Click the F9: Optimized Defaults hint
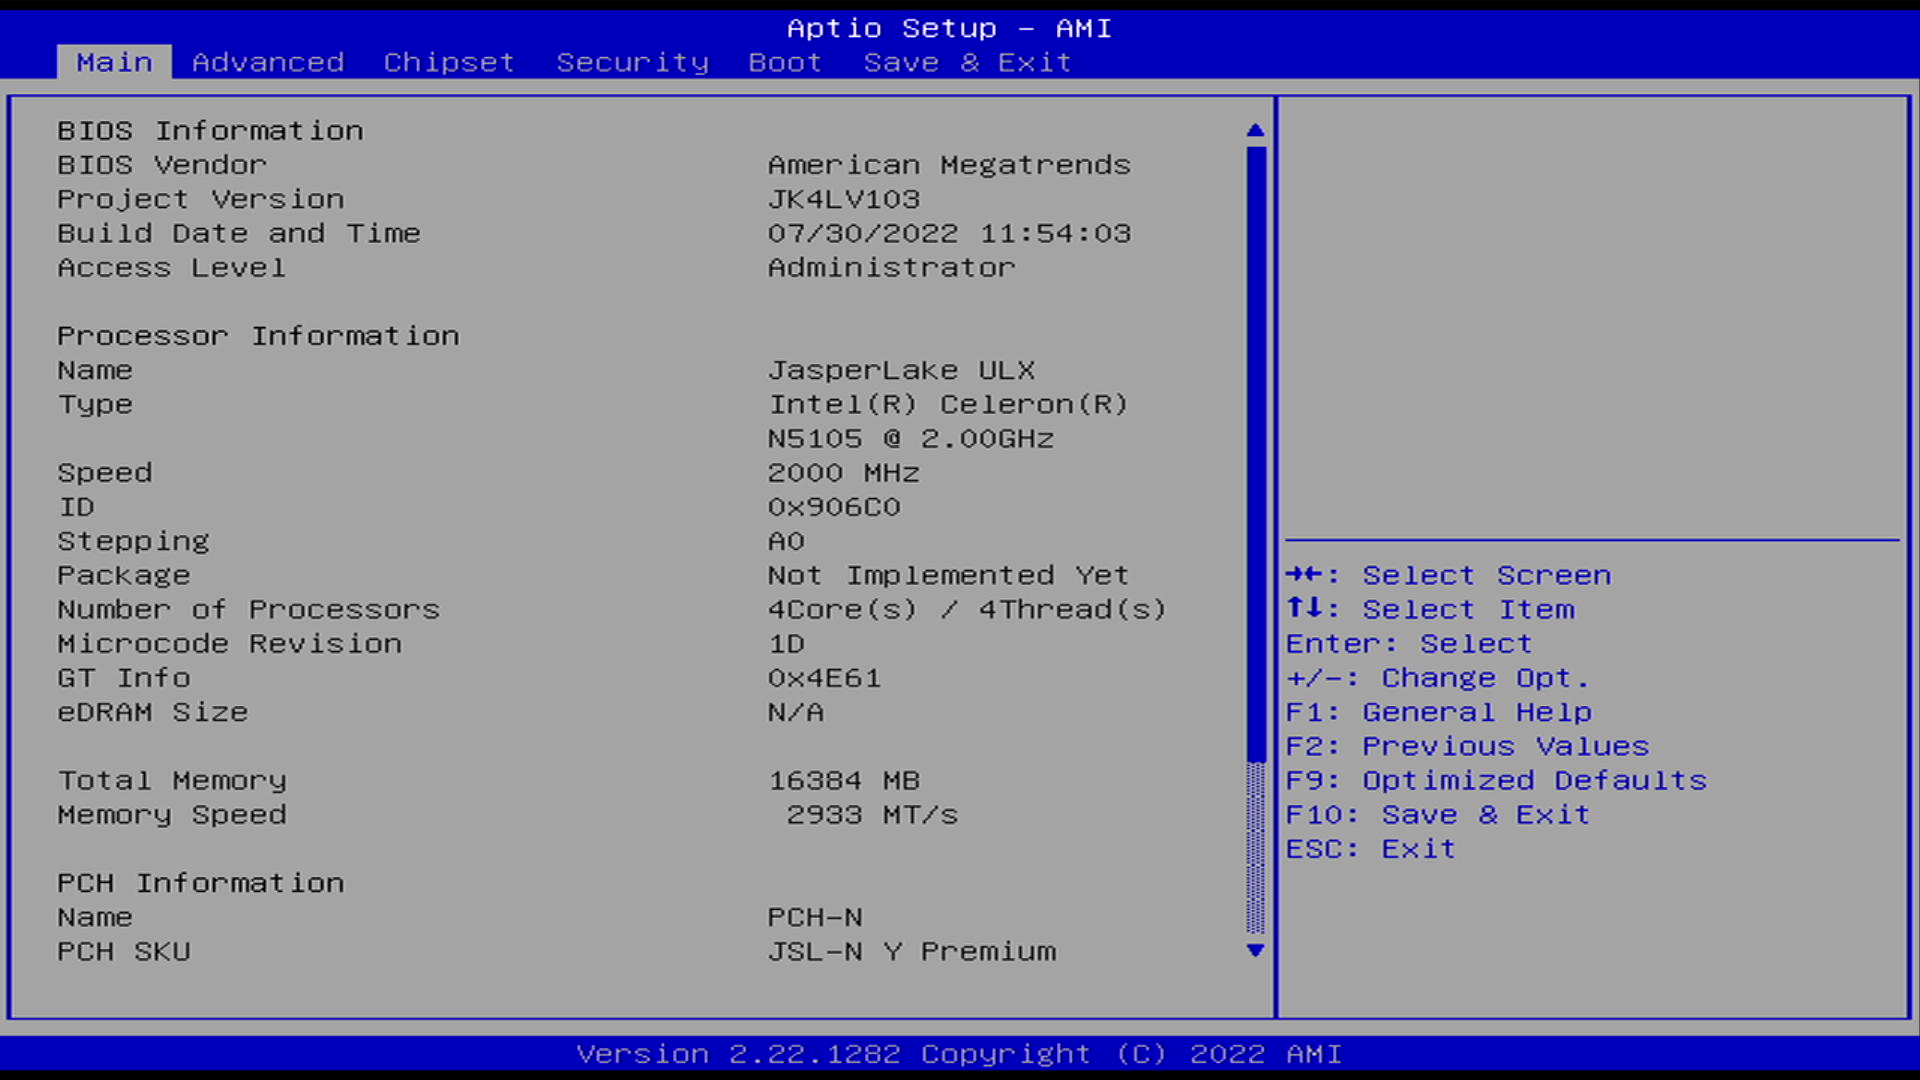Image resolution: width=1920 pixels, height=1080 pixels. tap(1496, 780)
